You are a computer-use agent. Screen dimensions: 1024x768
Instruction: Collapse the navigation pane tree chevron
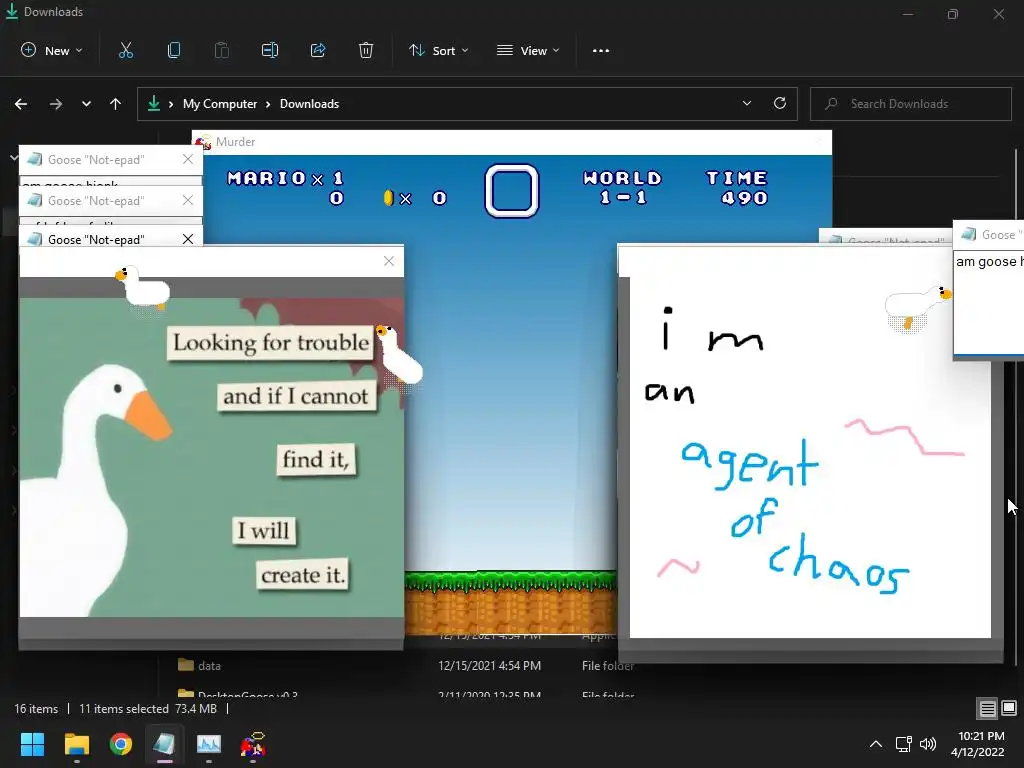click(13, 157)
